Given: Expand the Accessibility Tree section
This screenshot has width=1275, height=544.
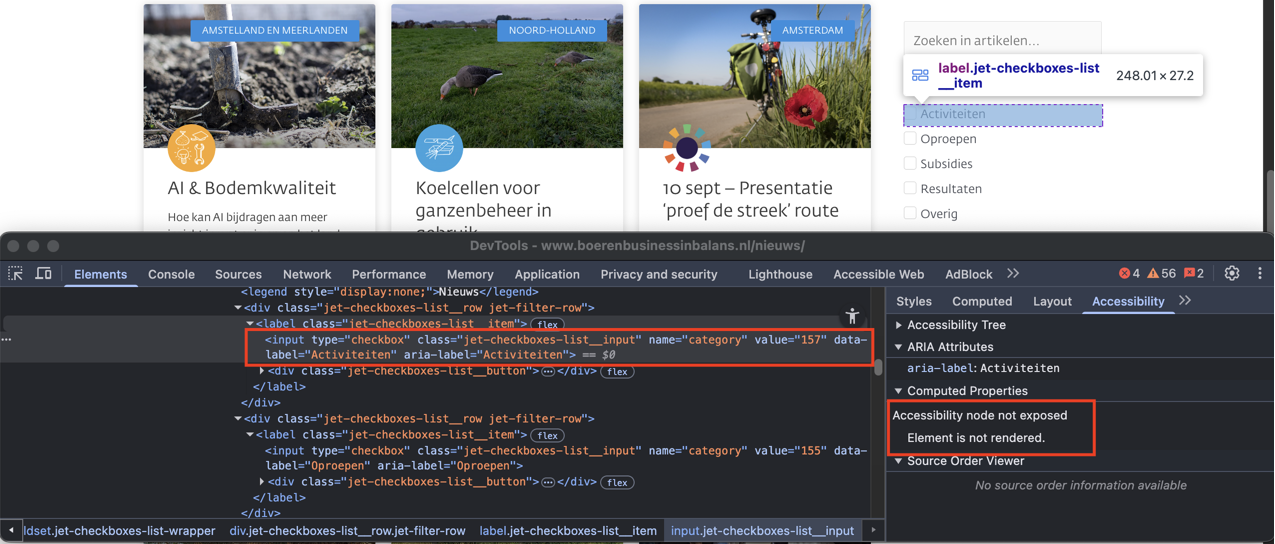Looking at the screenshot, I should pyautogui.click(x=899, y=325).
